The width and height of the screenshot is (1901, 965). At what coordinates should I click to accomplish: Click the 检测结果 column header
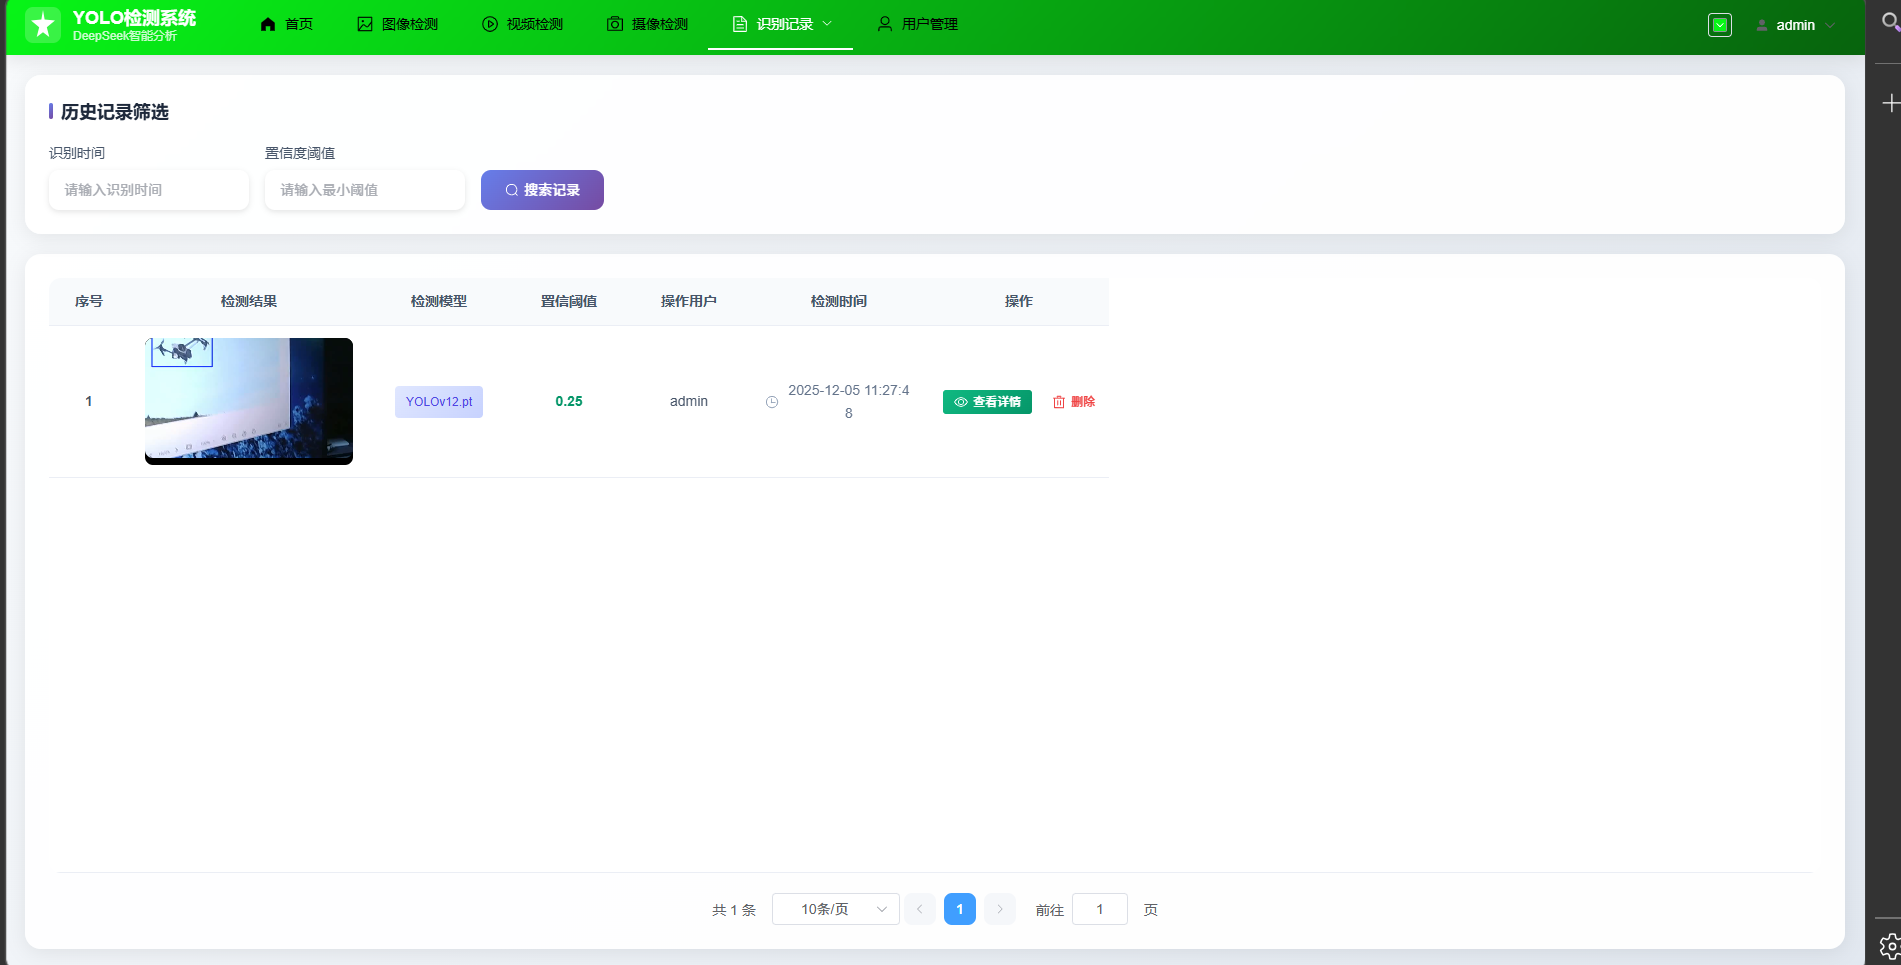249,301
